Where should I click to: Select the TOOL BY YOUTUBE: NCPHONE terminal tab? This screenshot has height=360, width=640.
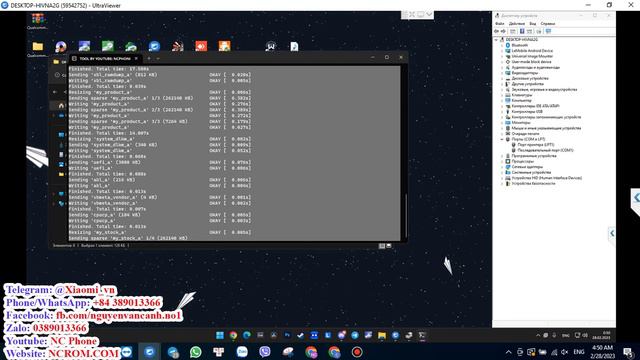coord(104,58)
